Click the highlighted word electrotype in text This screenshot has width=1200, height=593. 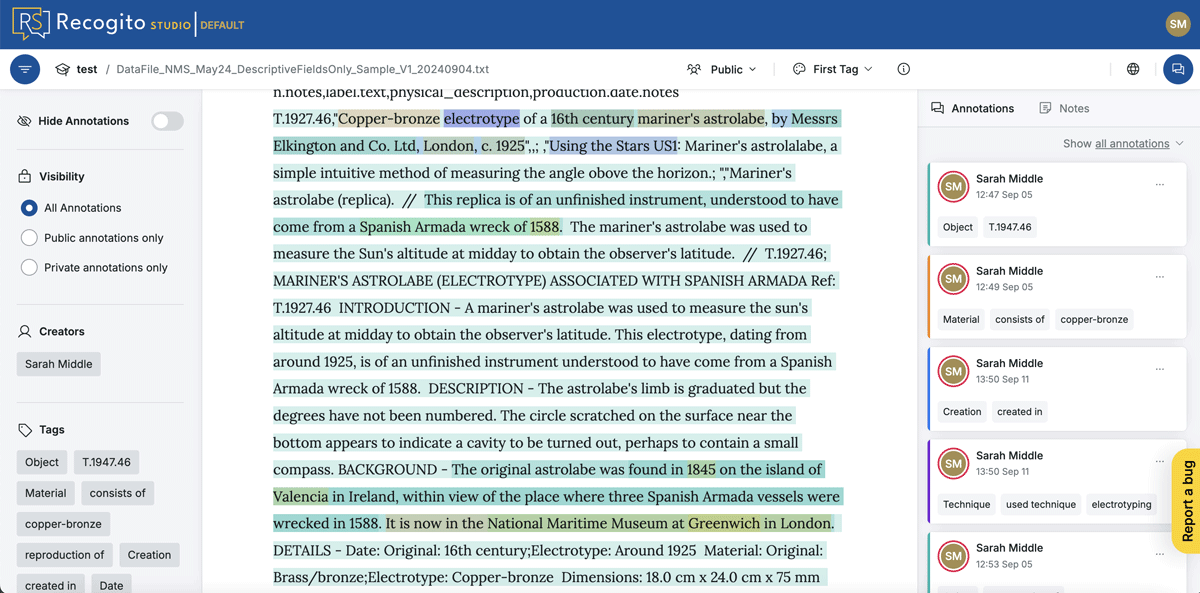click(x=481, y=119)
